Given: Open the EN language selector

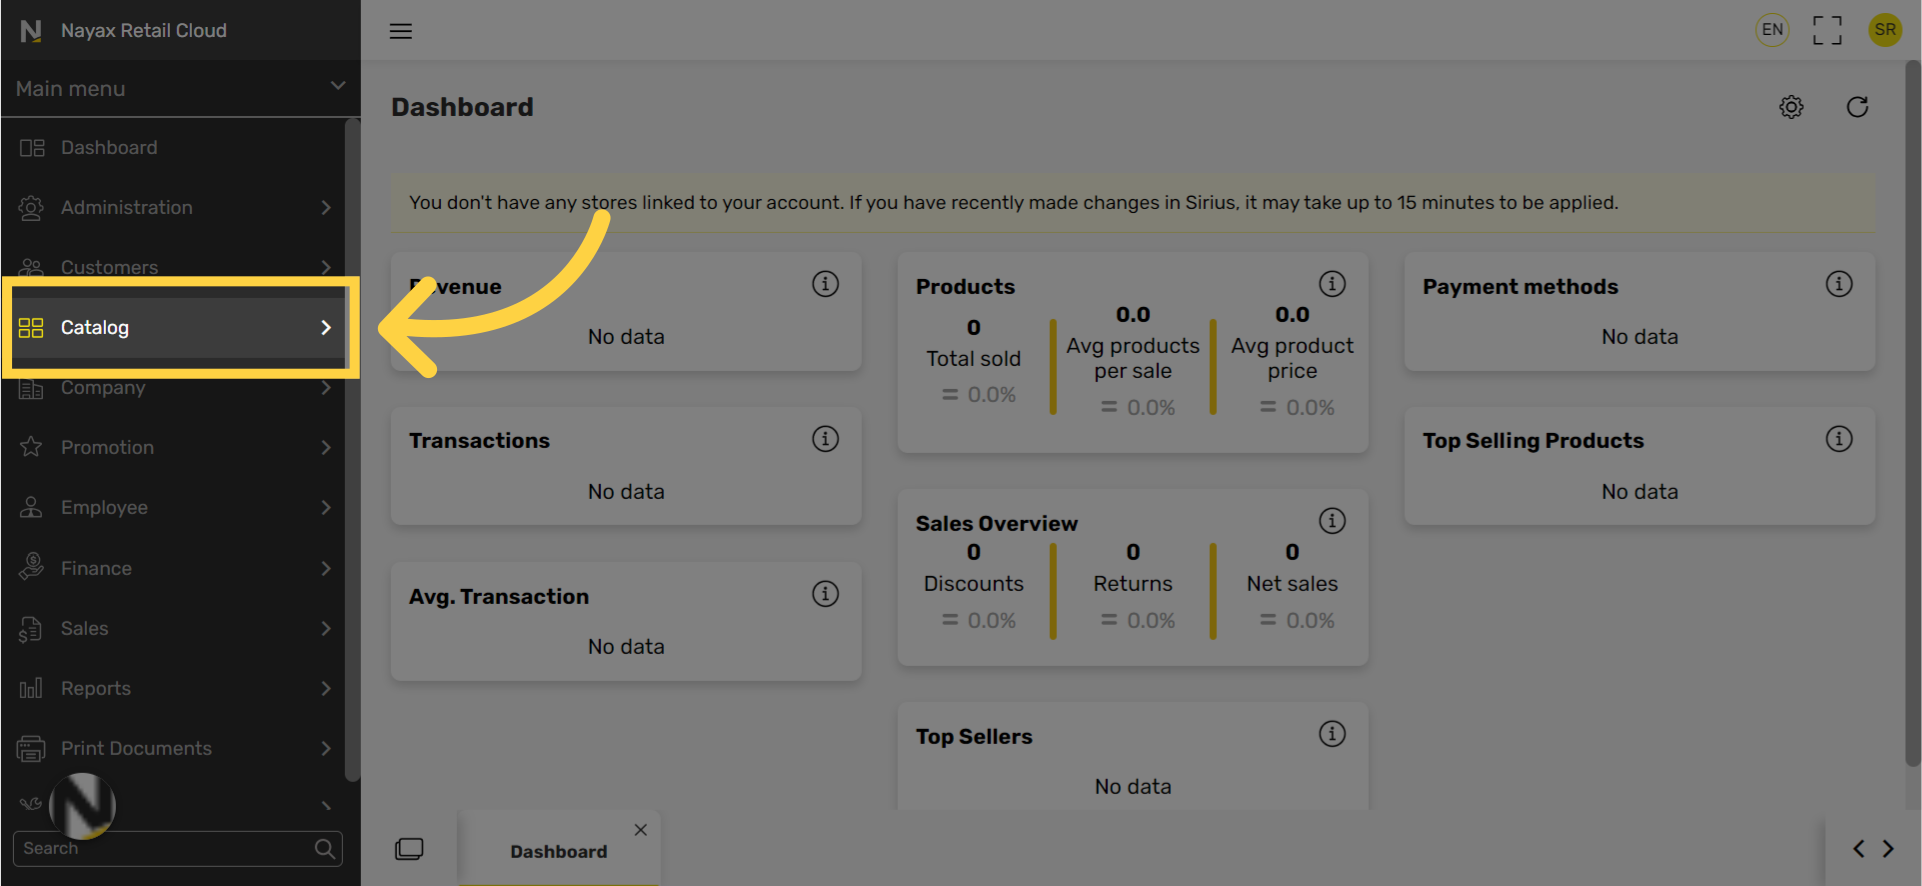Looking at the screenshot, I should pyautogui.click(x=1772, y=30).
